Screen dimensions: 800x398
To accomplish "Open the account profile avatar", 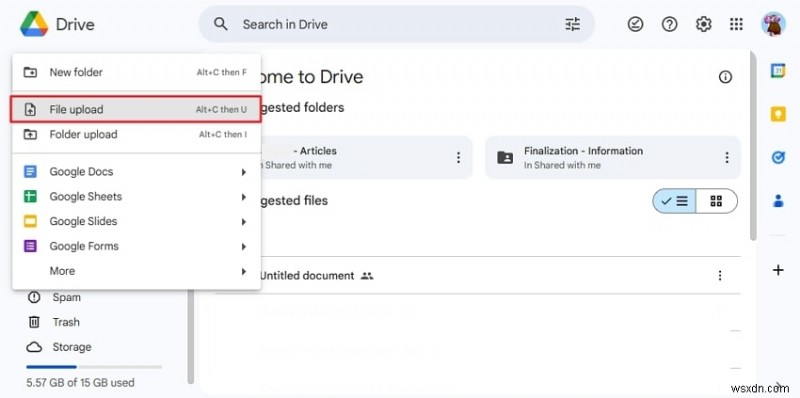I will pos(773,24).
